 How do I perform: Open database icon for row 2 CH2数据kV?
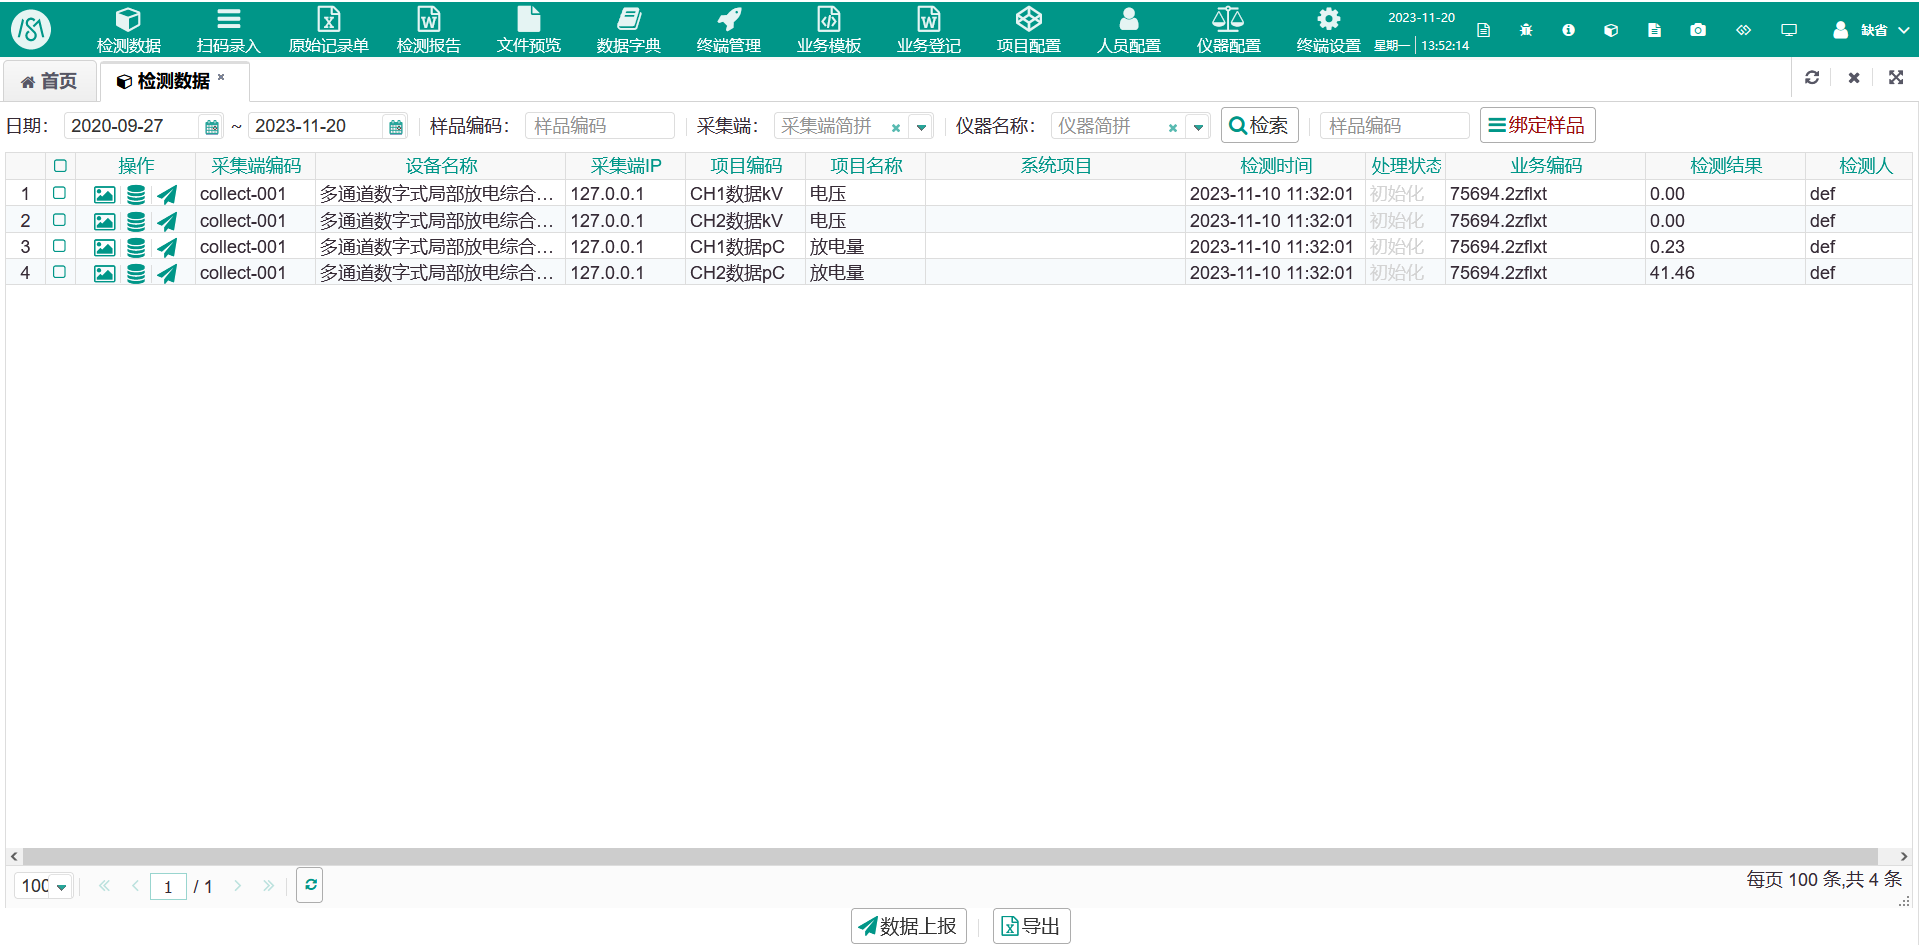pos(136,221)
